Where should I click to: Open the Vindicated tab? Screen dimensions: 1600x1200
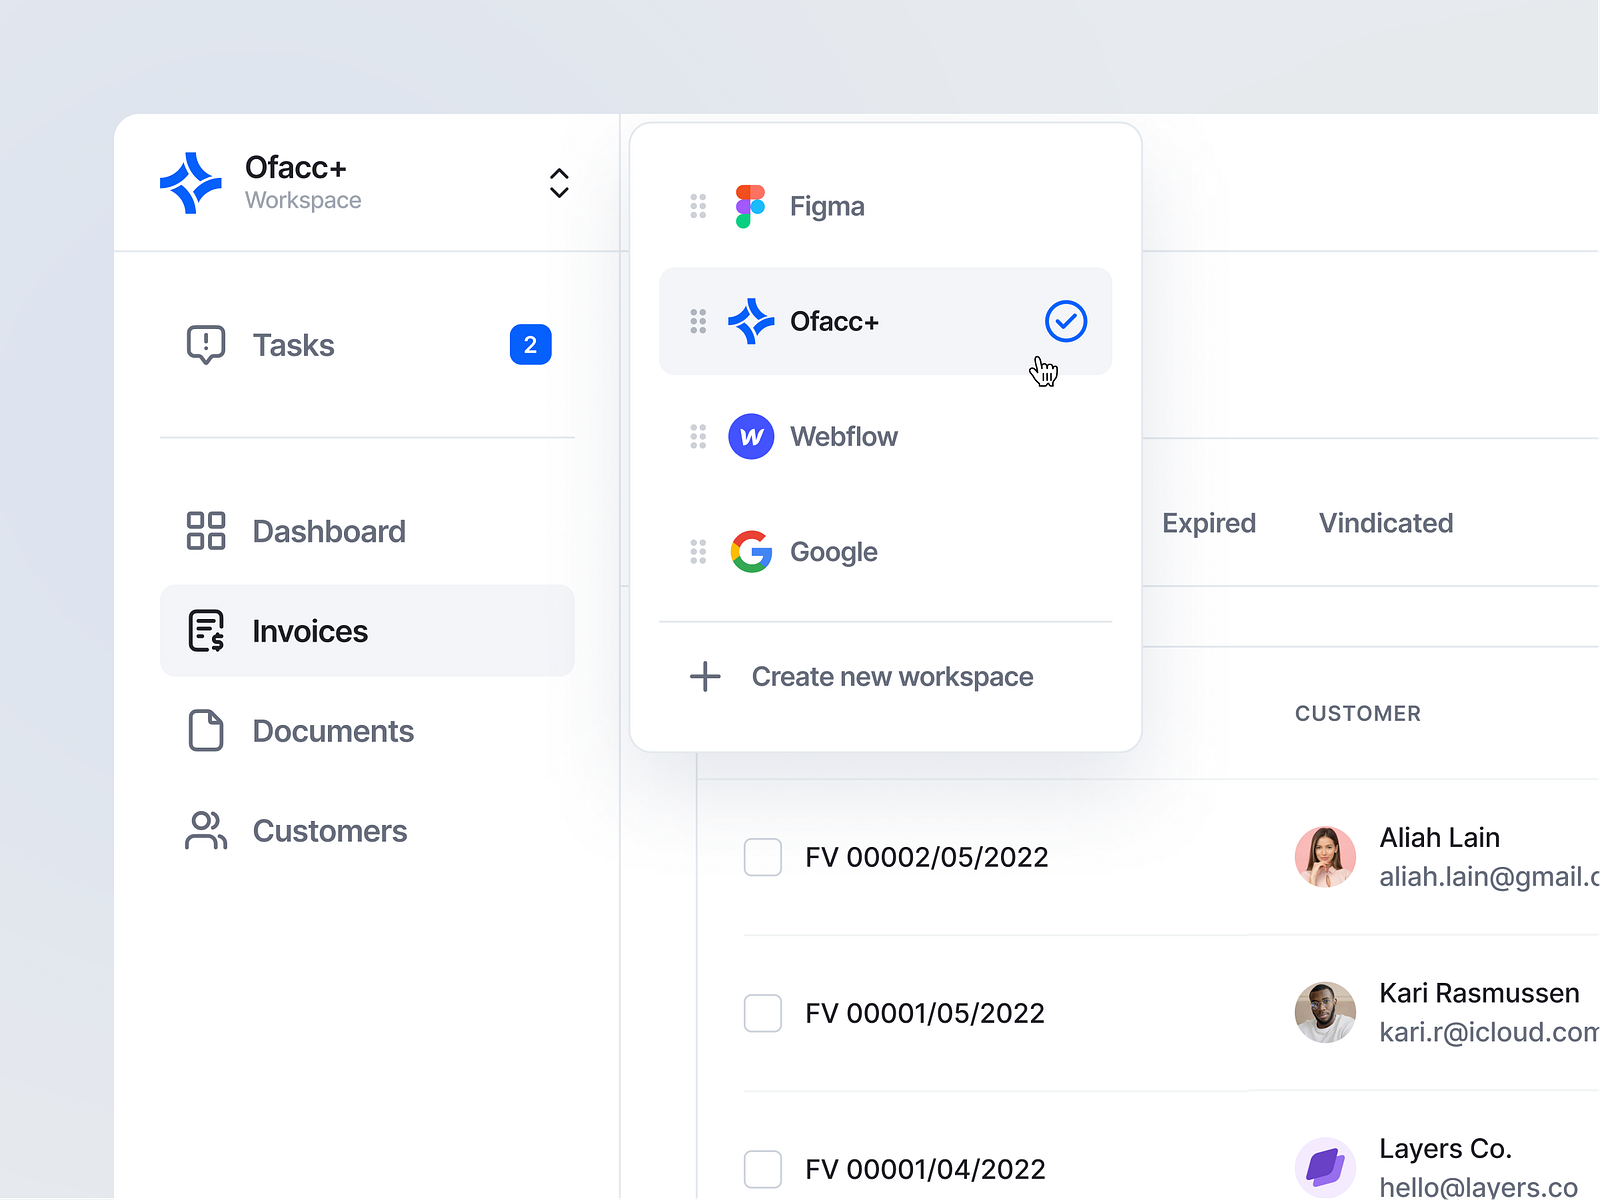1385,523
